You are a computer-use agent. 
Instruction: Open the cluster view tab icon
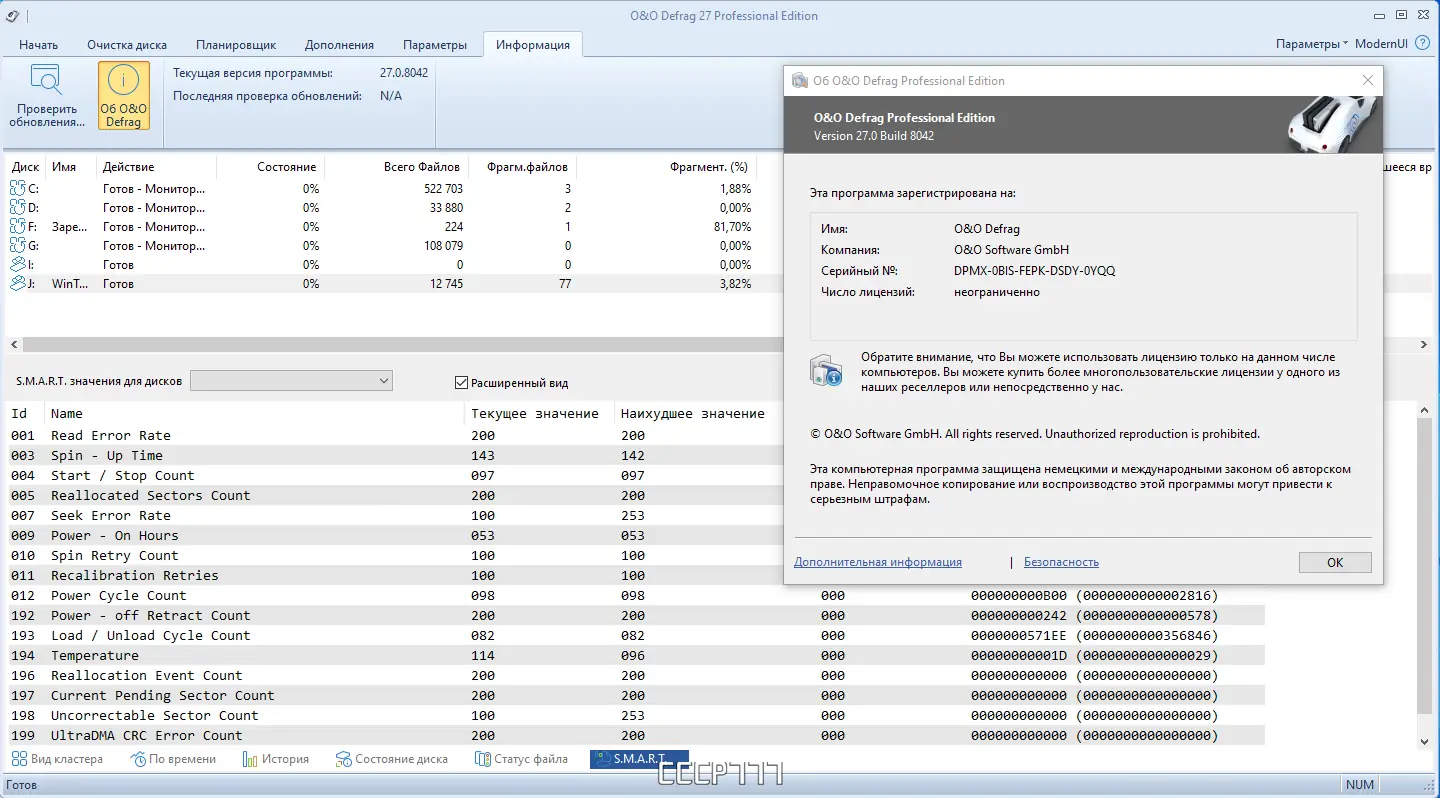18,759
